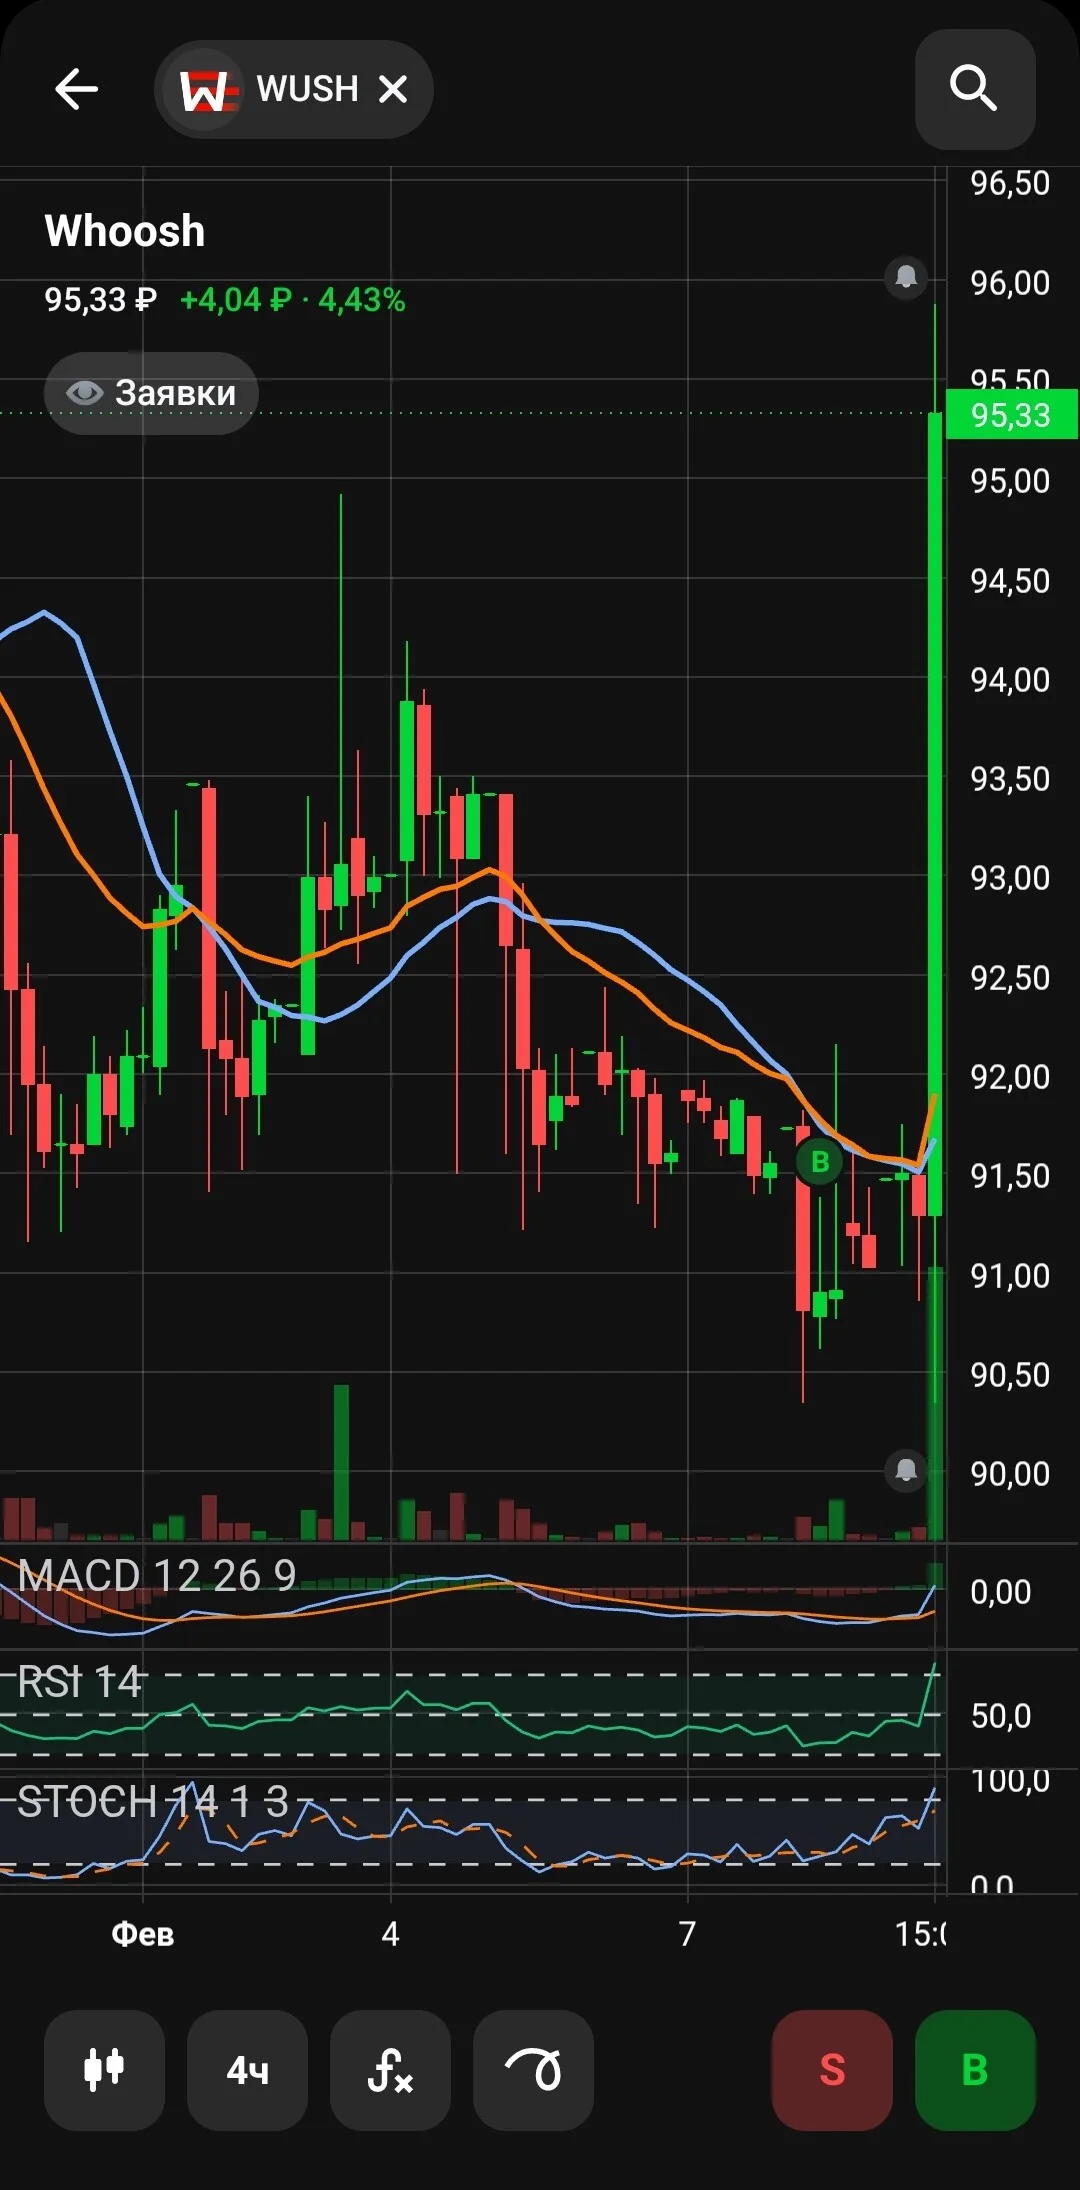Tap the red S sell button

(832, 2070)
